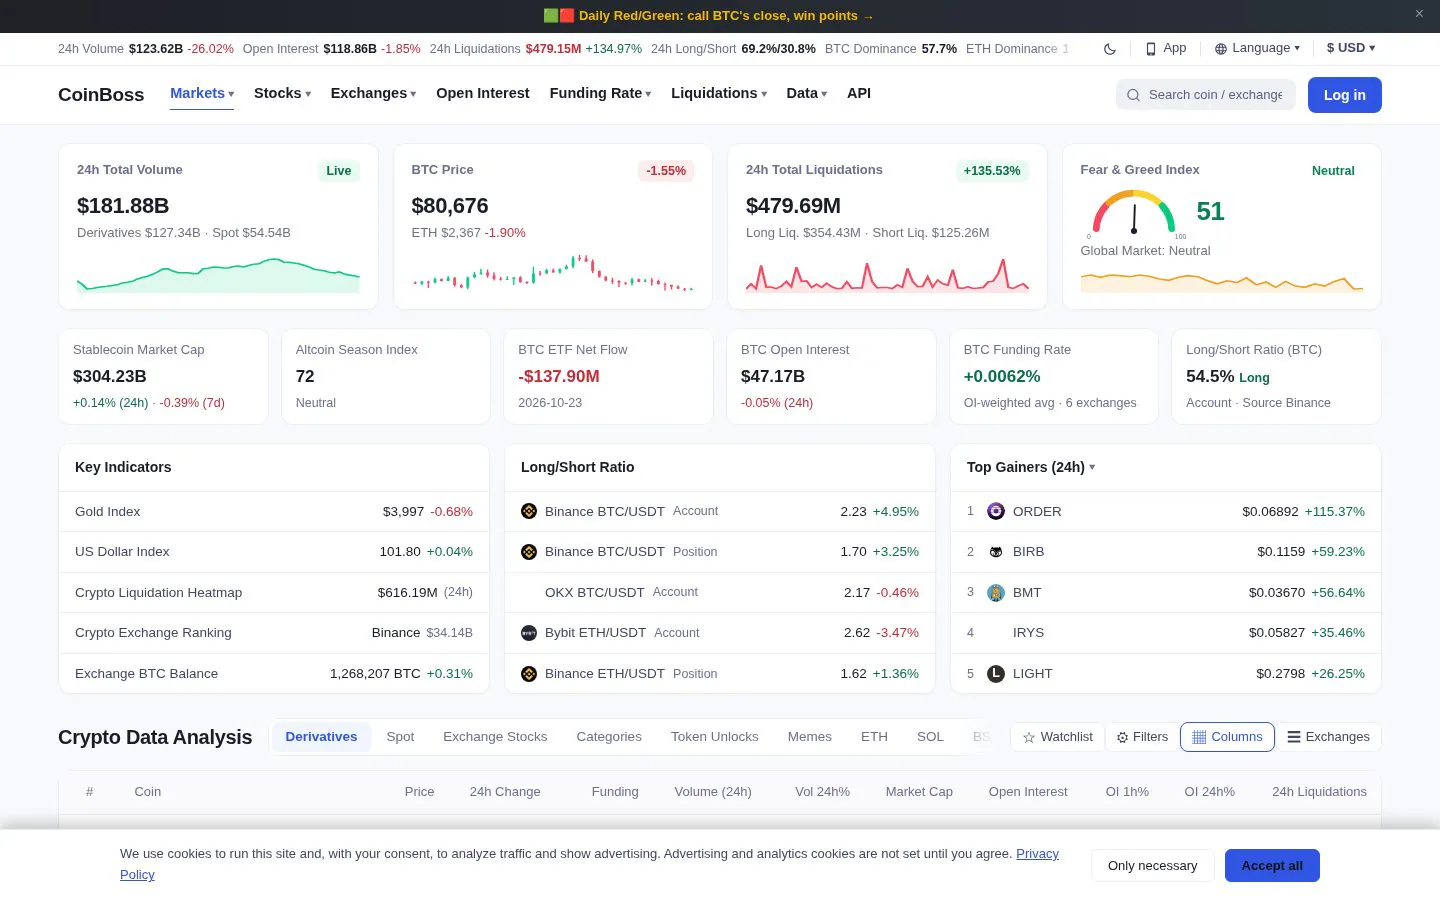Expand the Exchanges nav menu
Screen dimensions: 1440x900
(373, 93)
